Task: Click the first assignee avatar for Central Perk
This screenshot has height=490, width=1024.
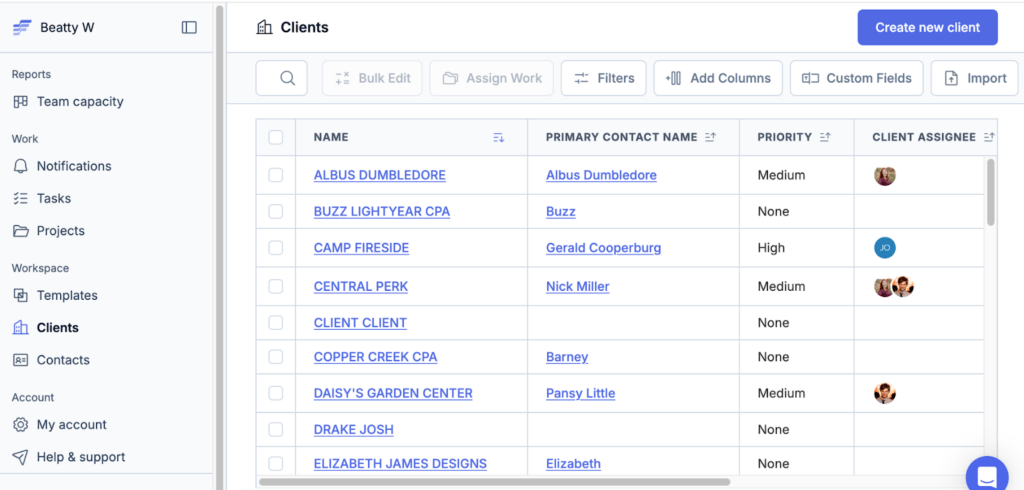Action: (884, 286)
